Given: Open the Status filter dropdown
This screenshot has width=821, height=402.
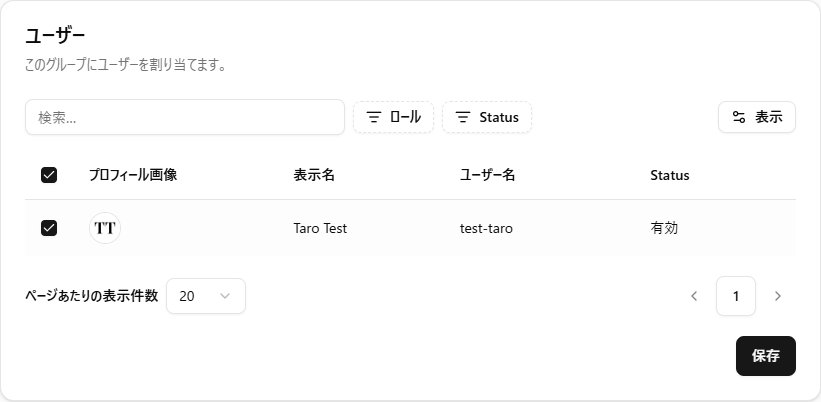Looking at the screenshot, I should pyautogui.click(x=487, y=117).
